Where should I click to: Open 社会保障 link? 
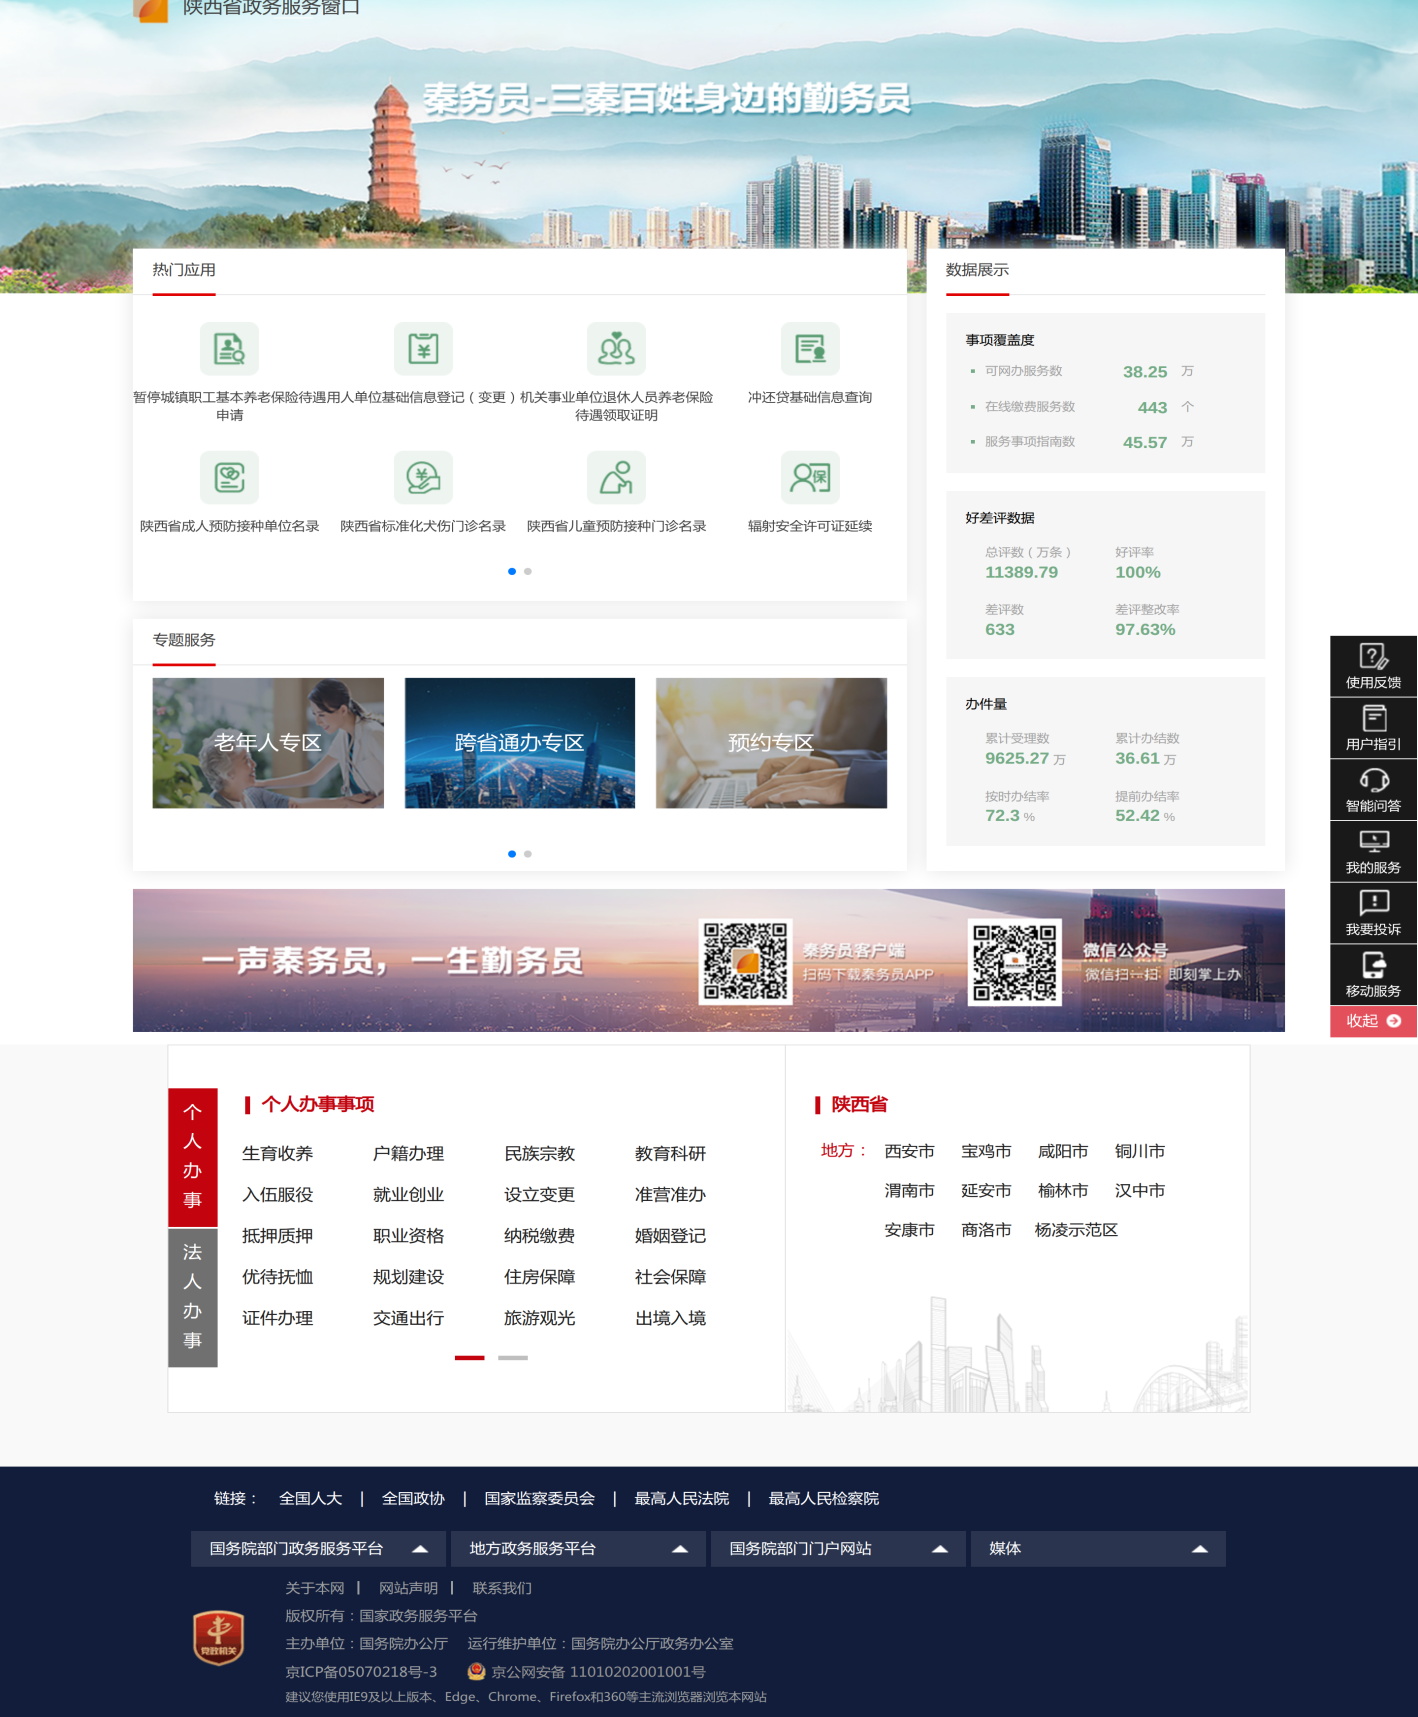click(671, 1277)
